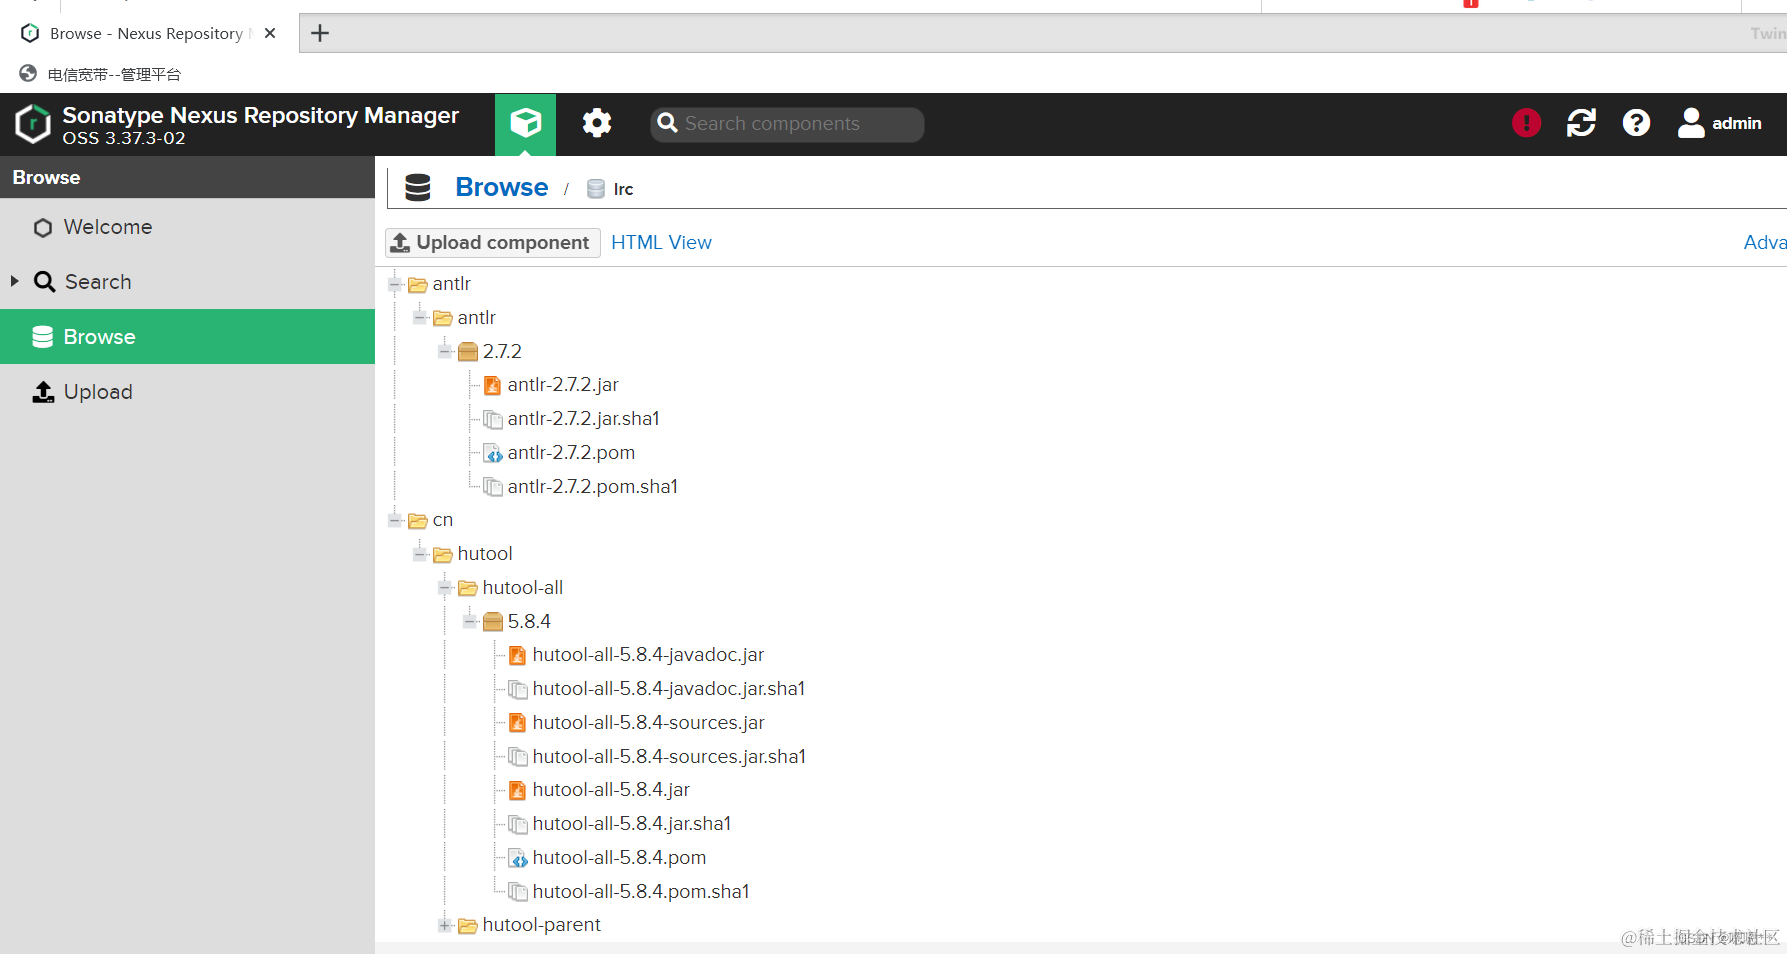1787x954 pixels.
Task: Click the refresh icon in header
Action: (1581, 123)
